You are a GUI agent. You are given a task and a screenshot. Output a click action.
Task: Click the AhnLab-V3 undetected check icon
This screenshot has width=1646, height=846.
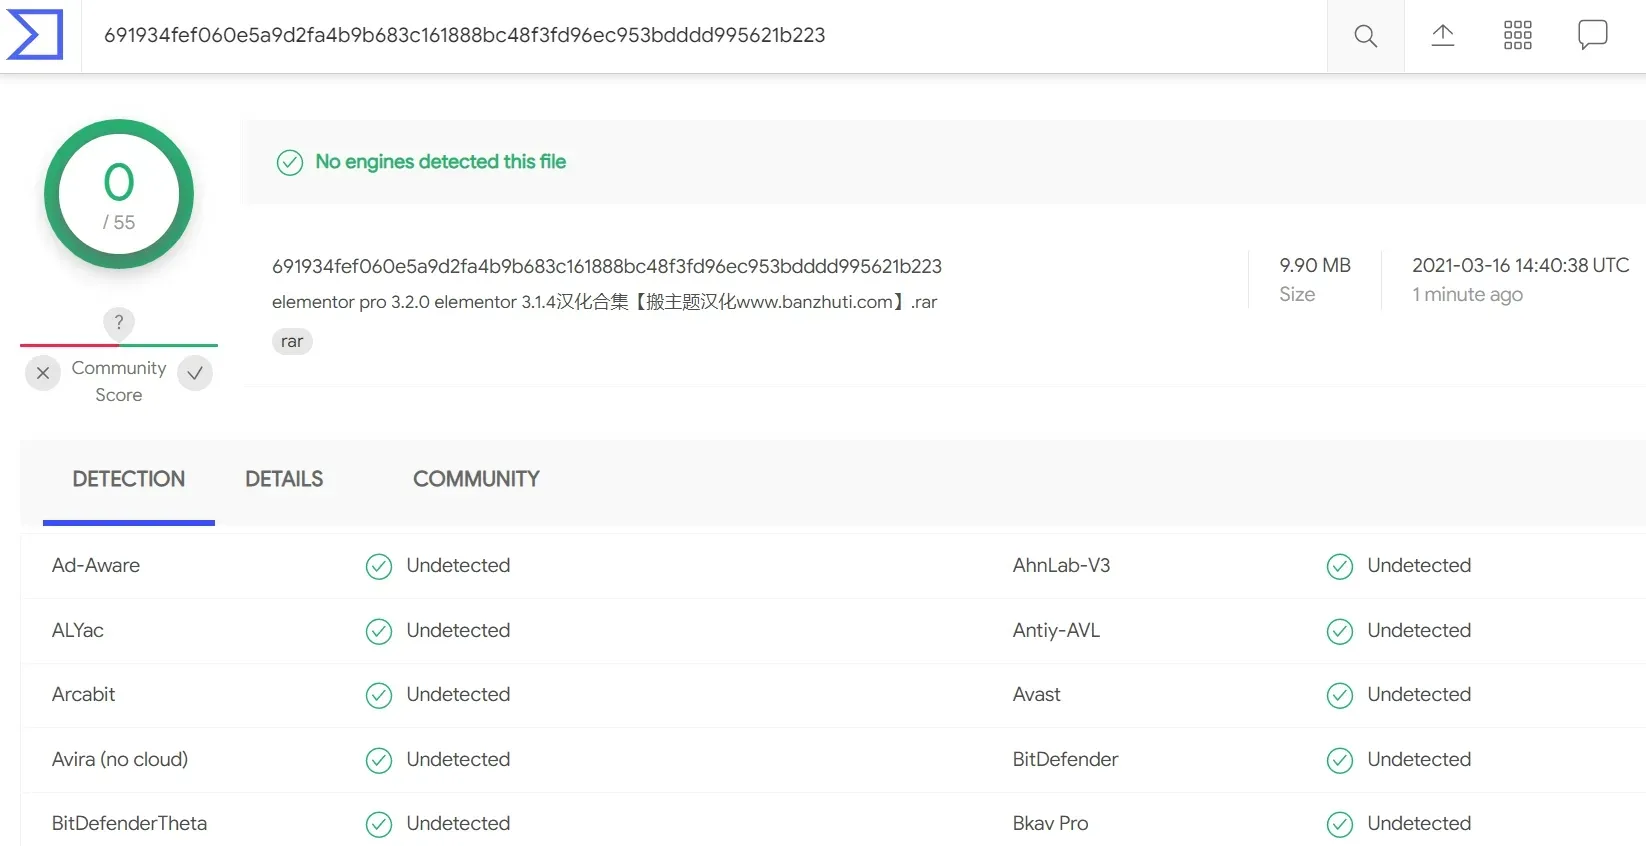coord(1339,567)
